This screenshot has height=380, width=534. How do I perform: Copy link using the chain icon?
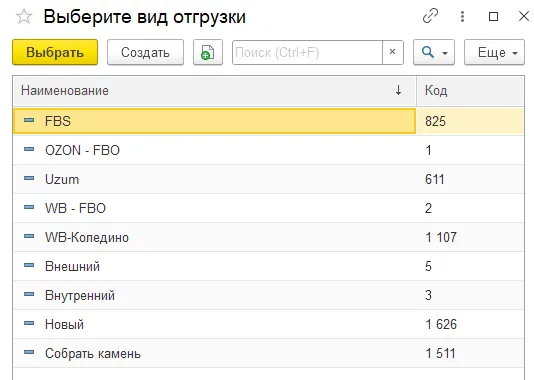tap(430, 16)
